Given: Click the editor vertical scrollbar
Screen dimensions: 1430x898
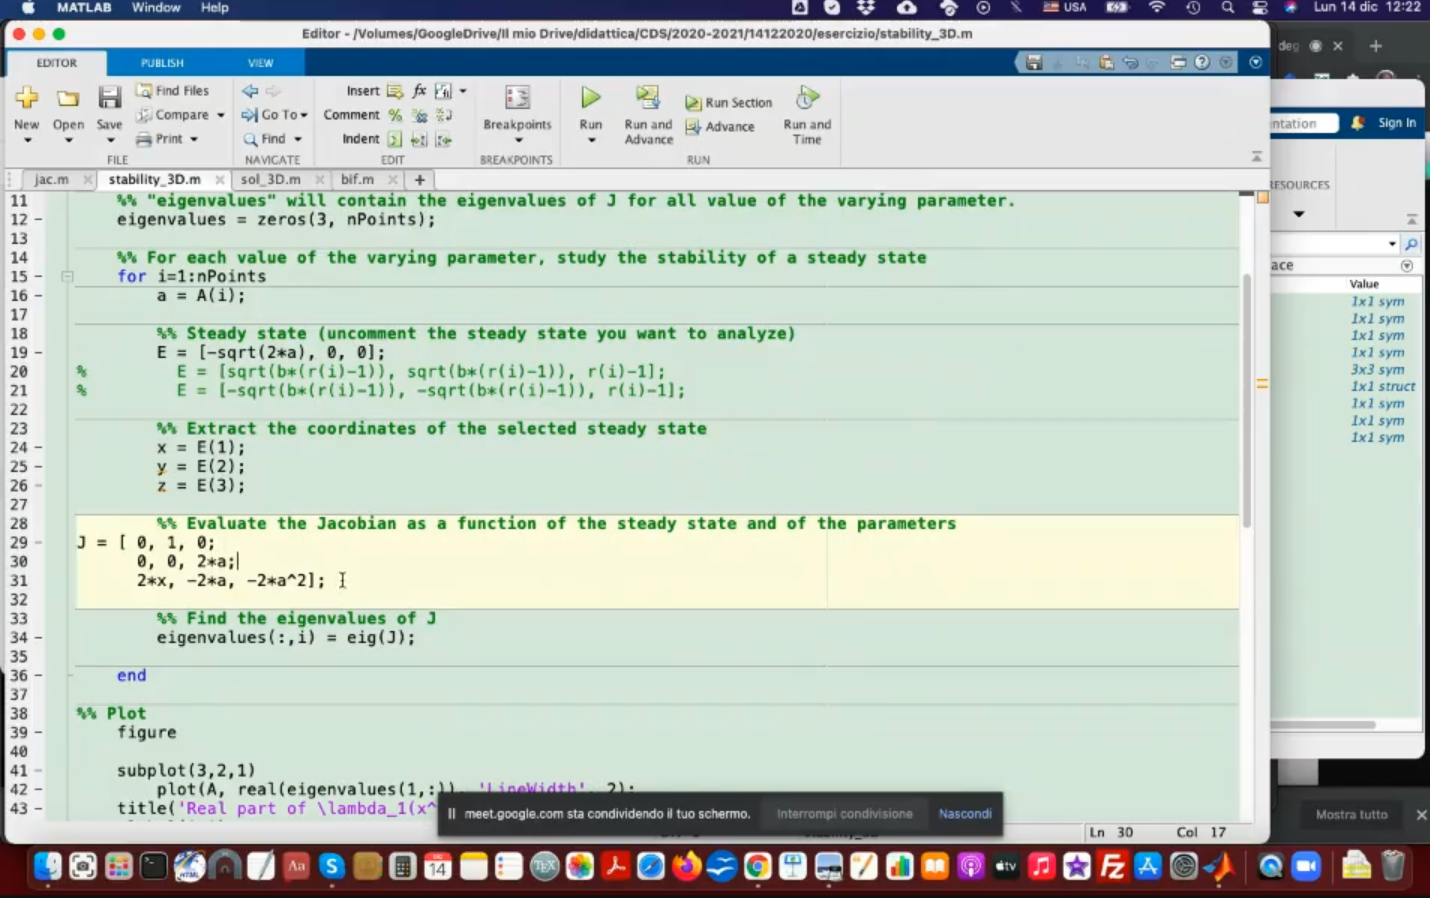Looking at the screenshot, I should (x=1246, y=400).
